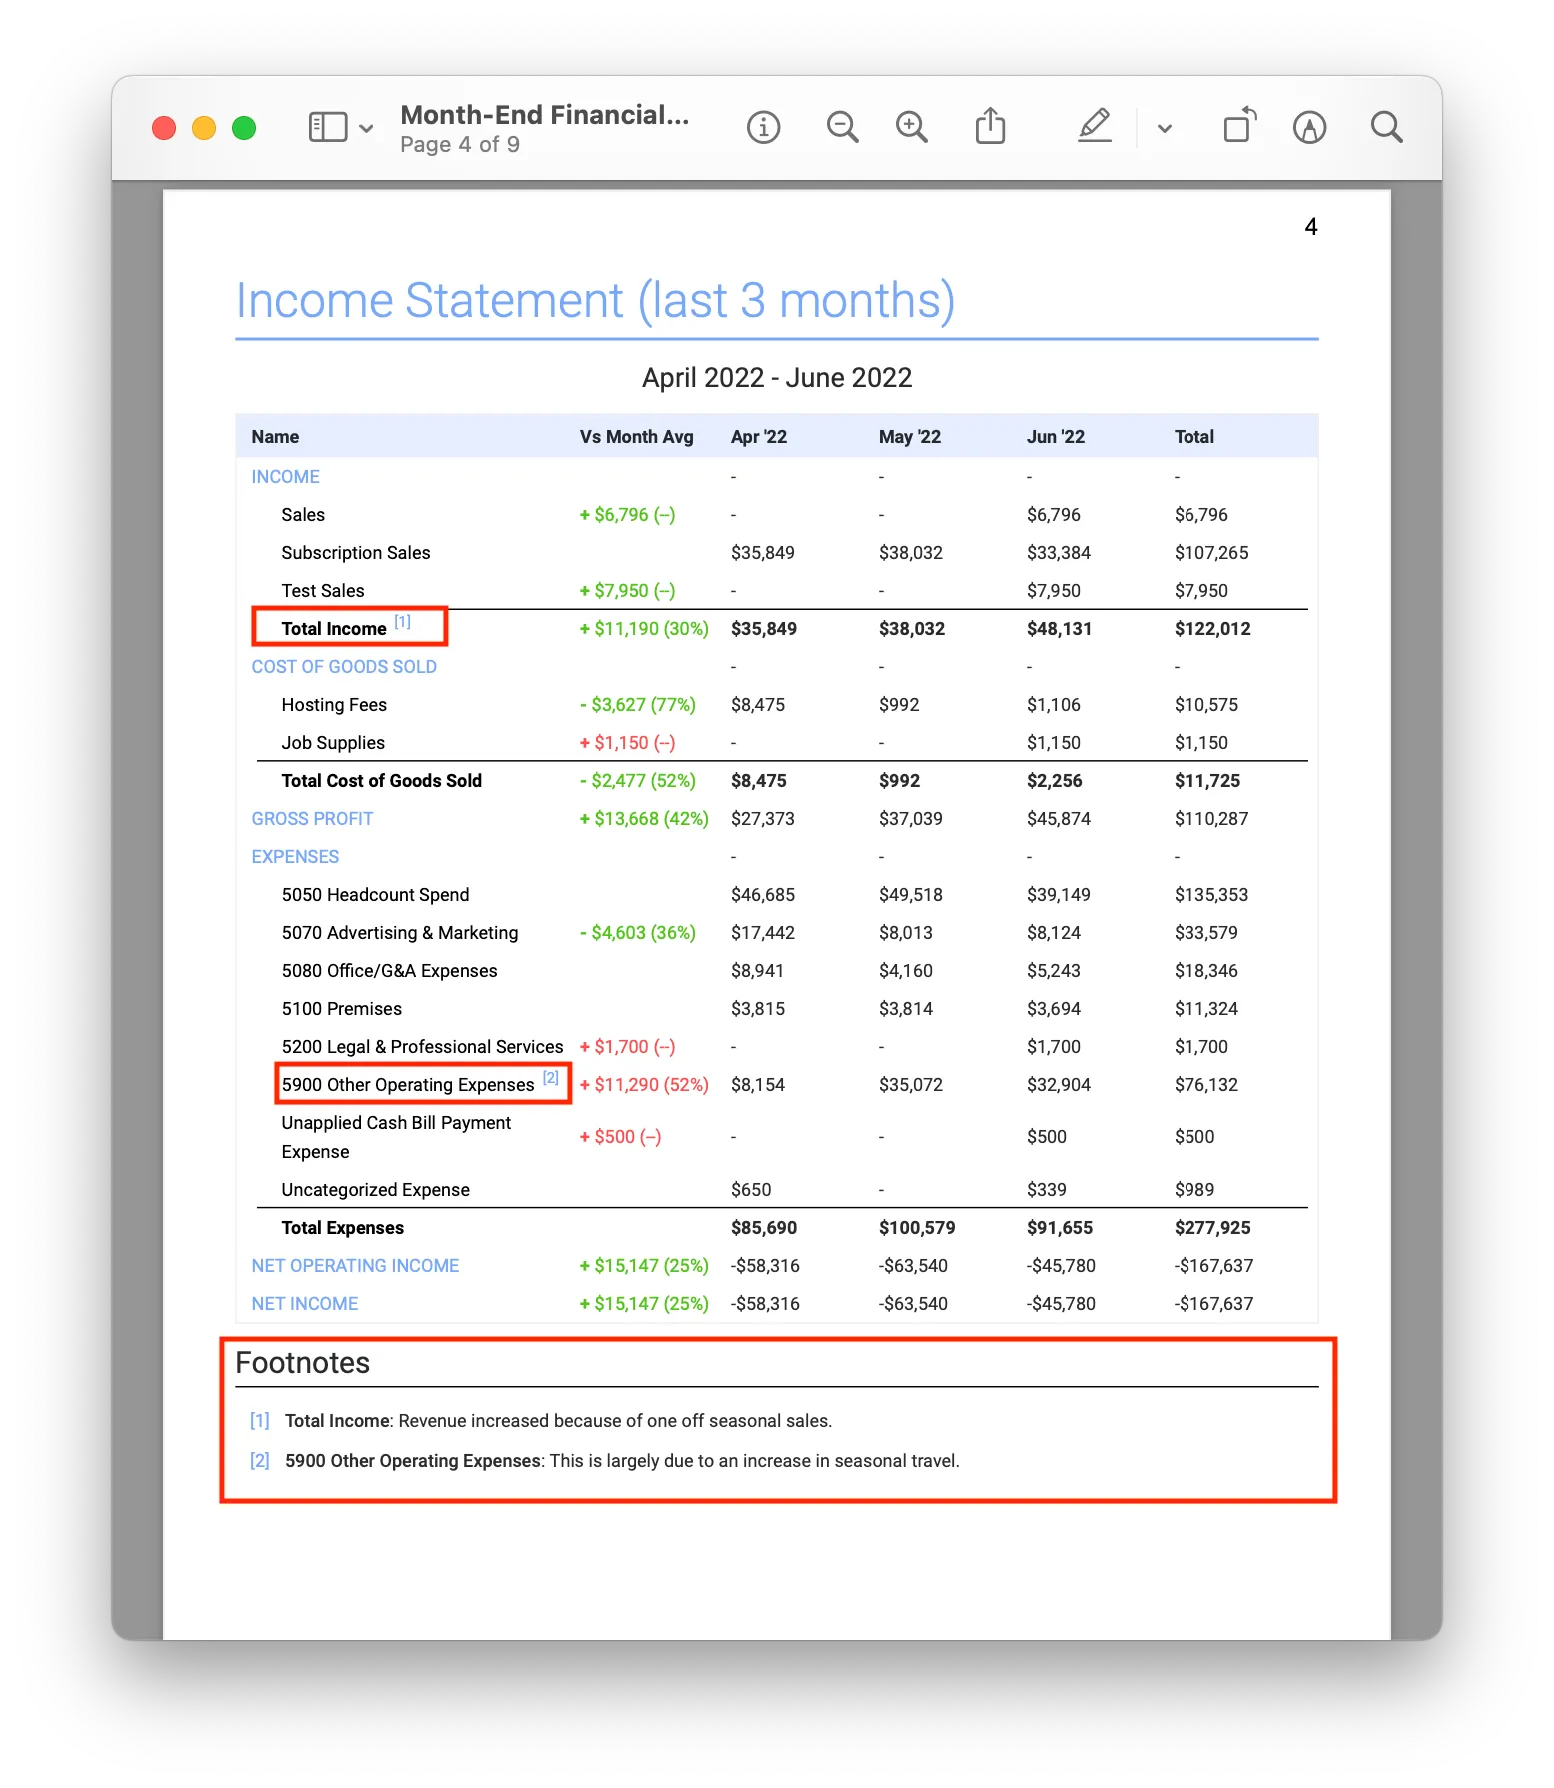1554x1788 pixels.
Task: Click the $277,925 Total Expenses value
Action: click(x=1212, y=1228)
